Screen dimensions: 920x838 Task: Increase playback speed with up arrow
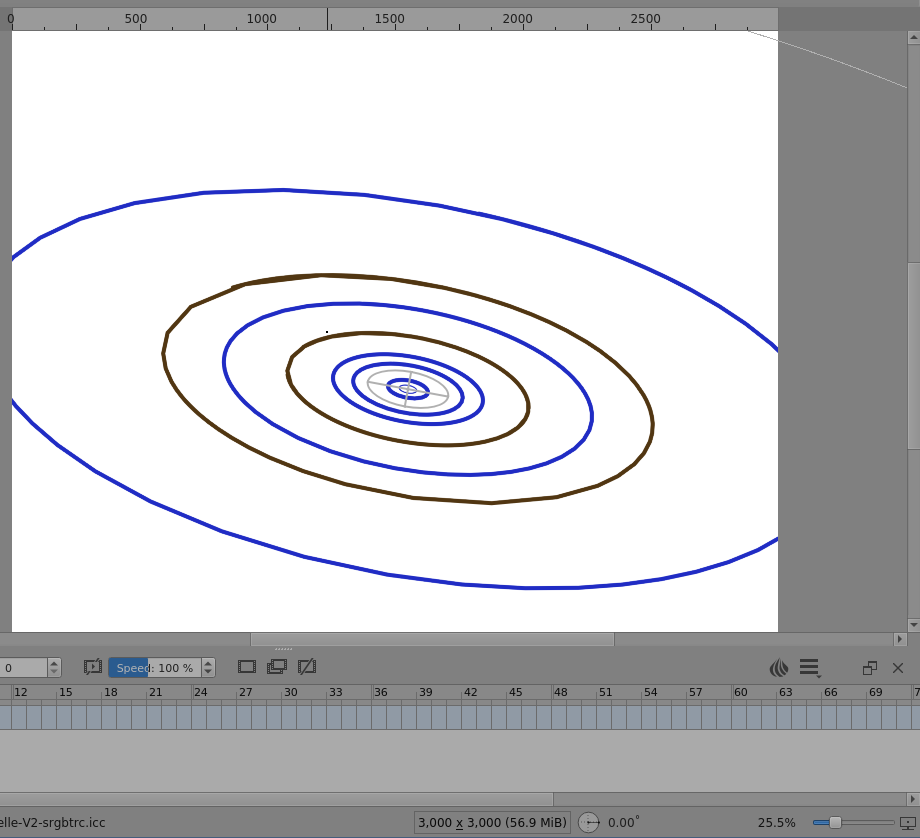pos(208,663)
